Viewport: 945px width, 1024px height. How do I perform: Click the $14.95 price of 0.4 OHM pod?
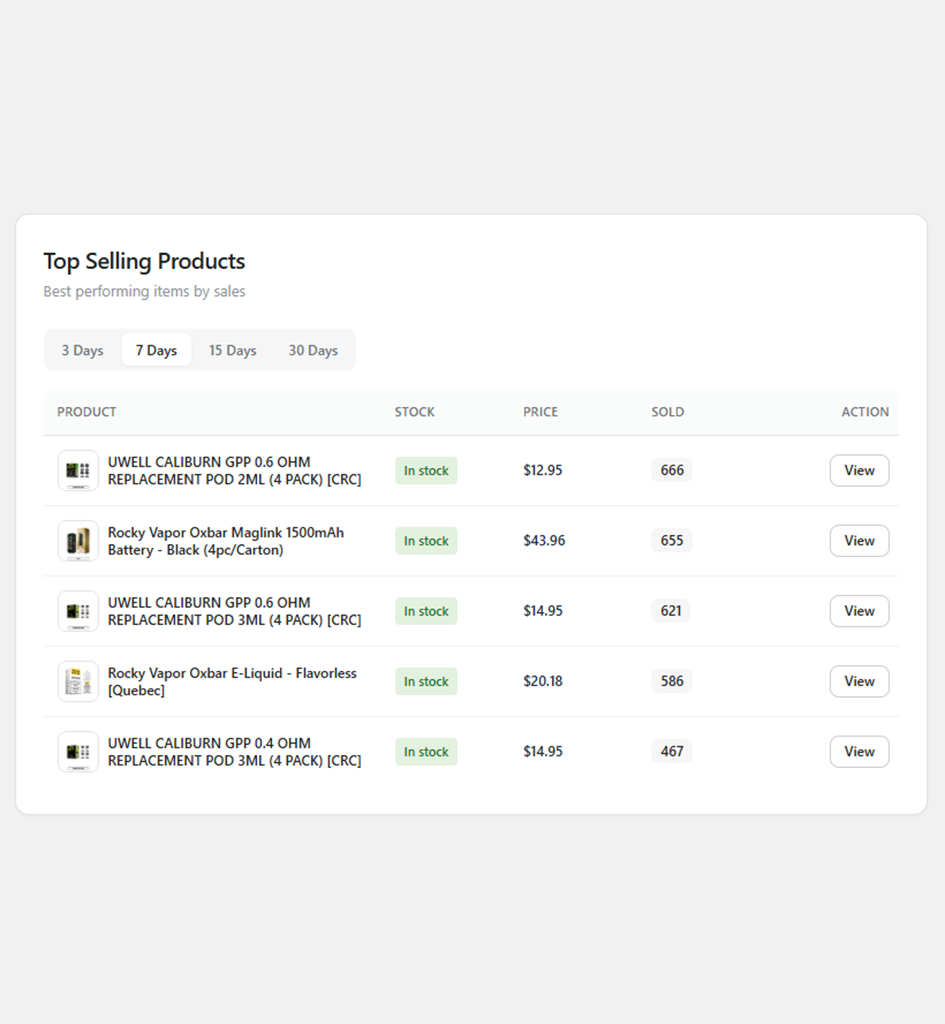(x=543, y=752)
